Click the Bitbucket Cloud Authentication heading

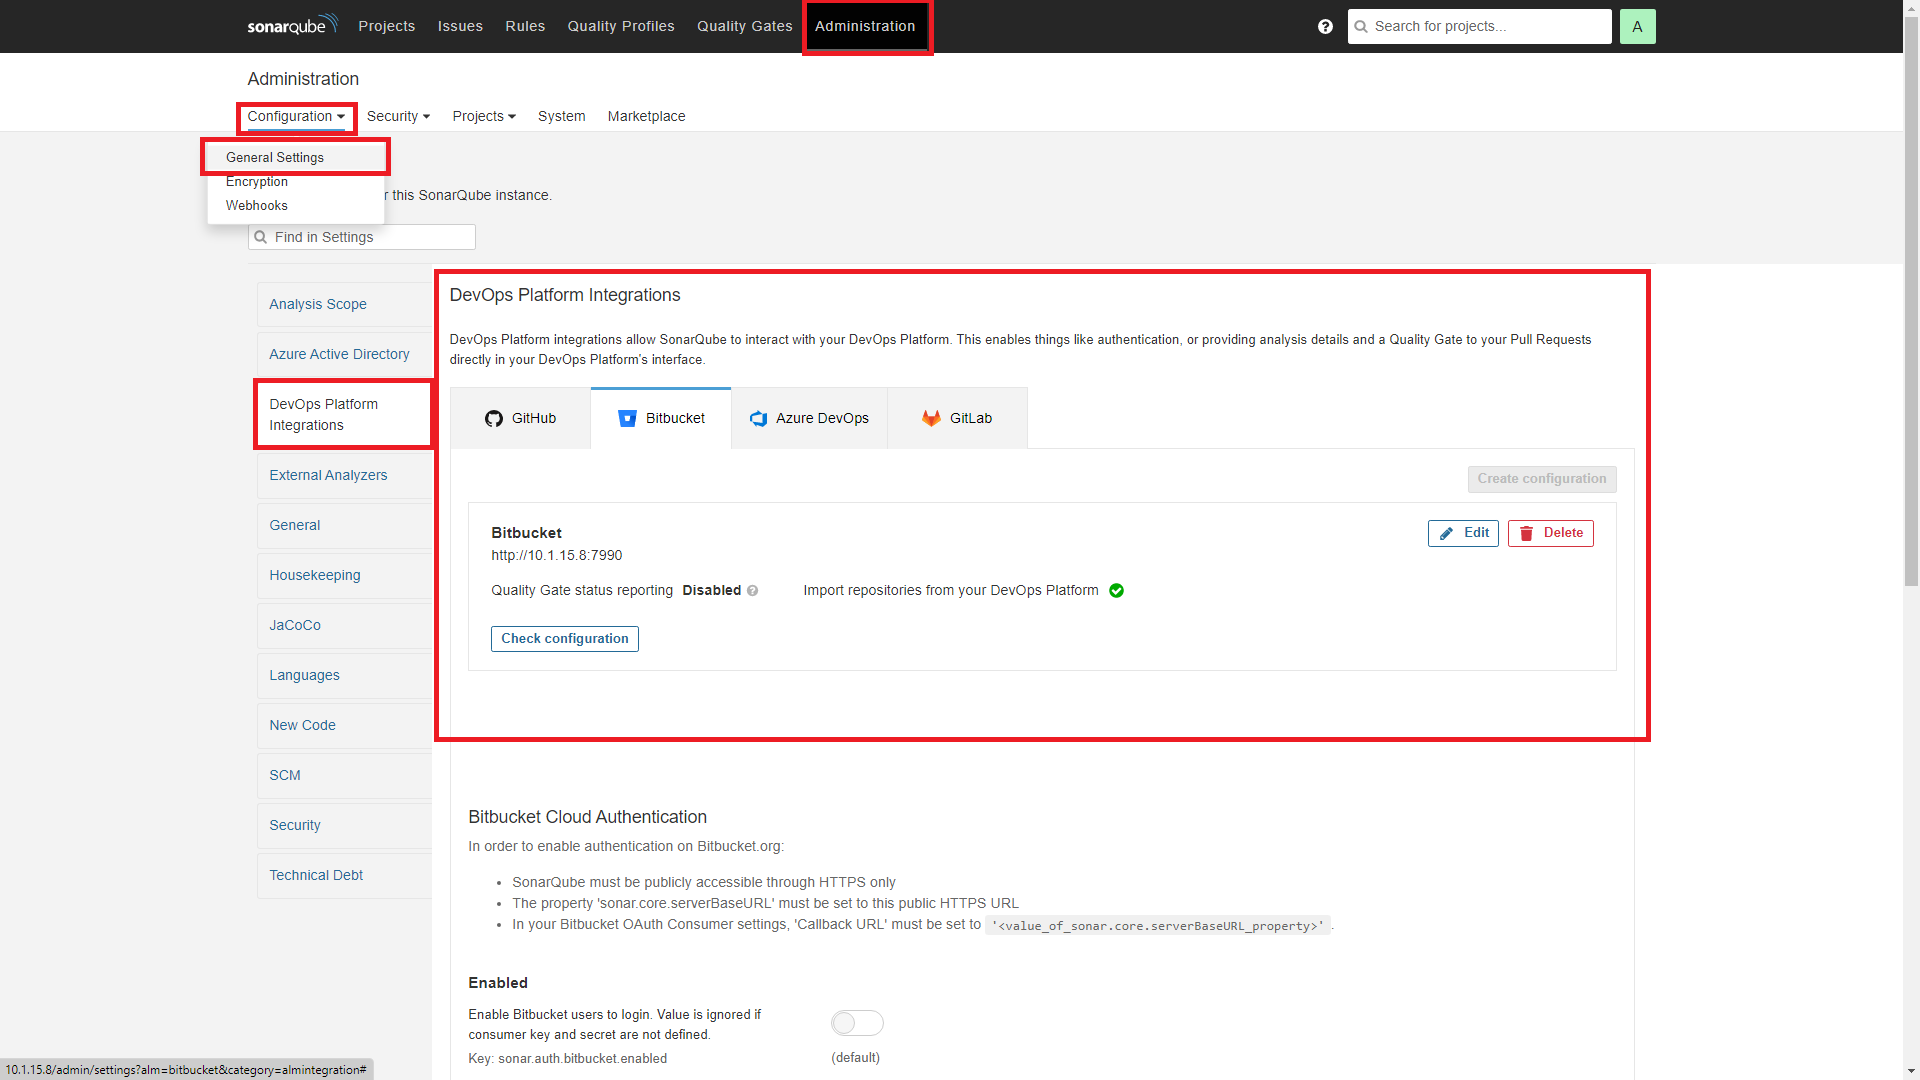[588, 818]
